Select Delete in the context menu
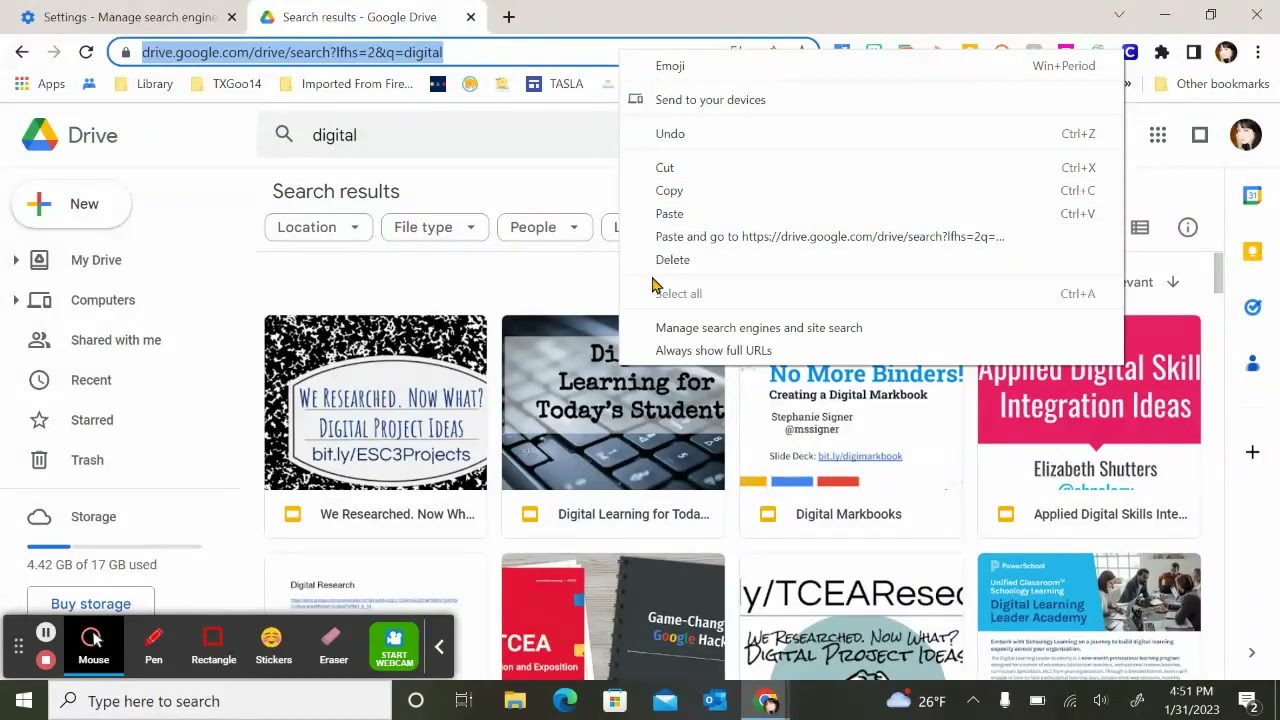 click(672, 260)
